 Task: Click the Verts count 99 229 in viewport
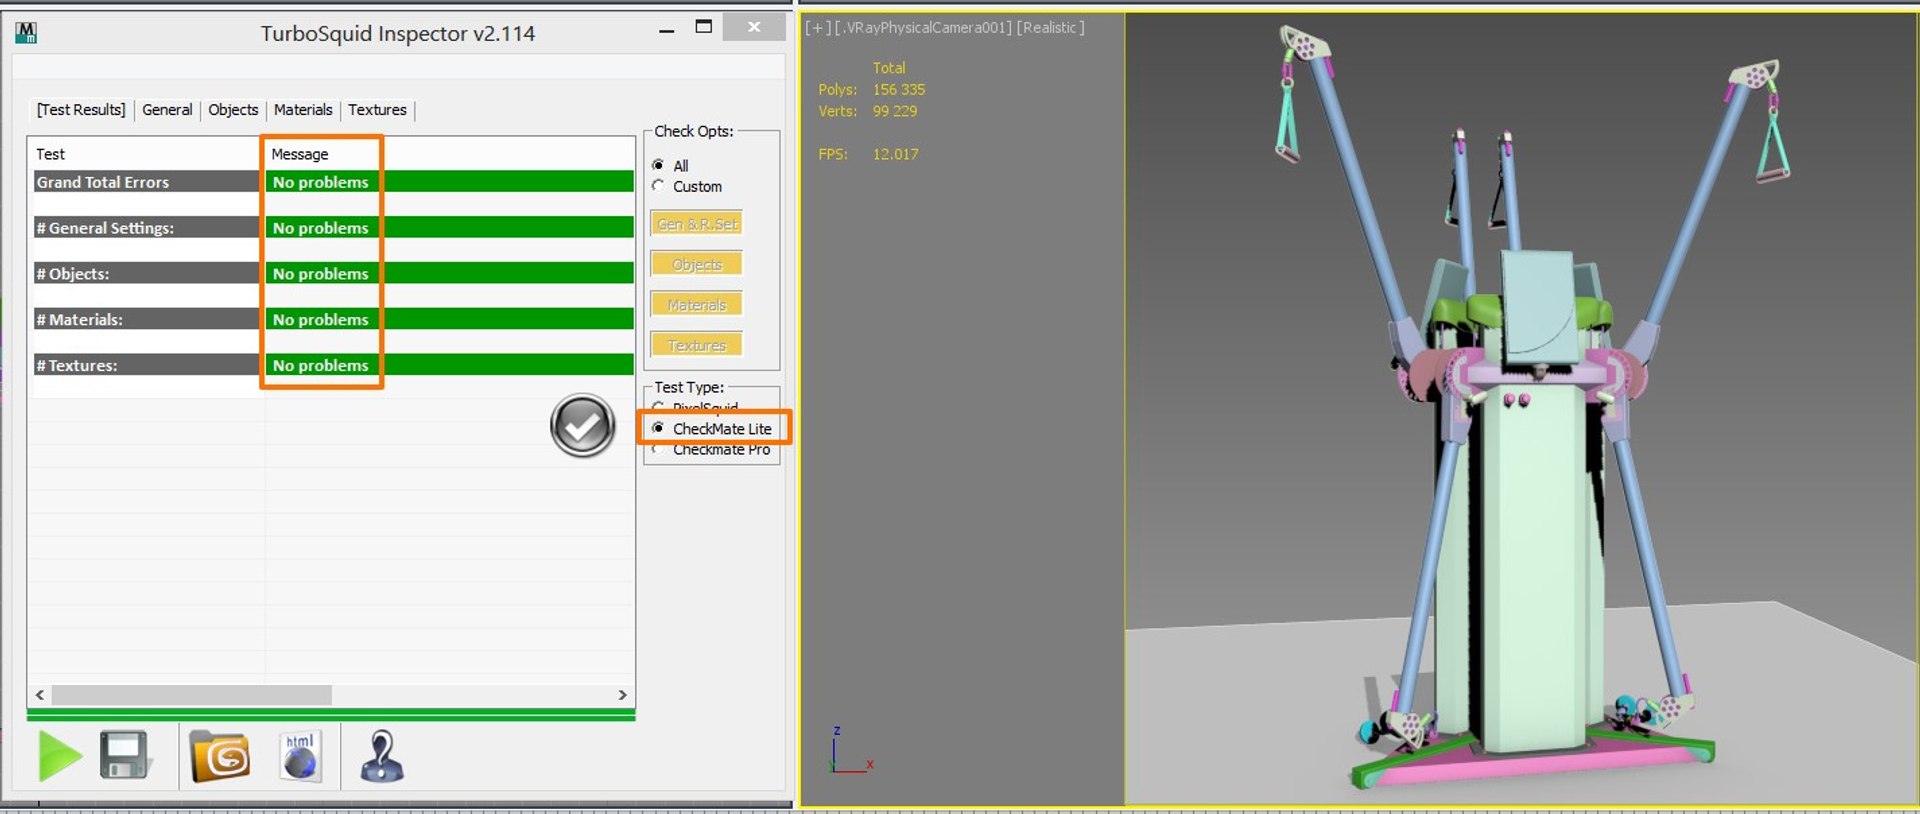tap(894, 111)
